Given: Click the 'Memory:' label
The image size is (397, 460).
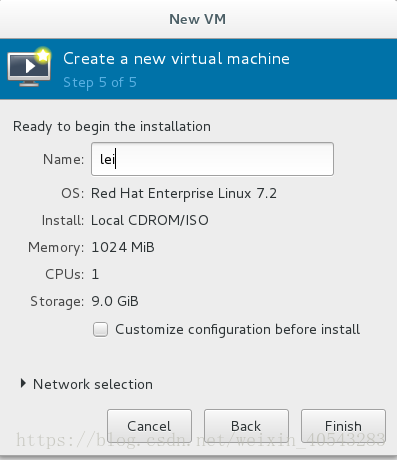Looking at the screenshot, I should tap(56, 248).
